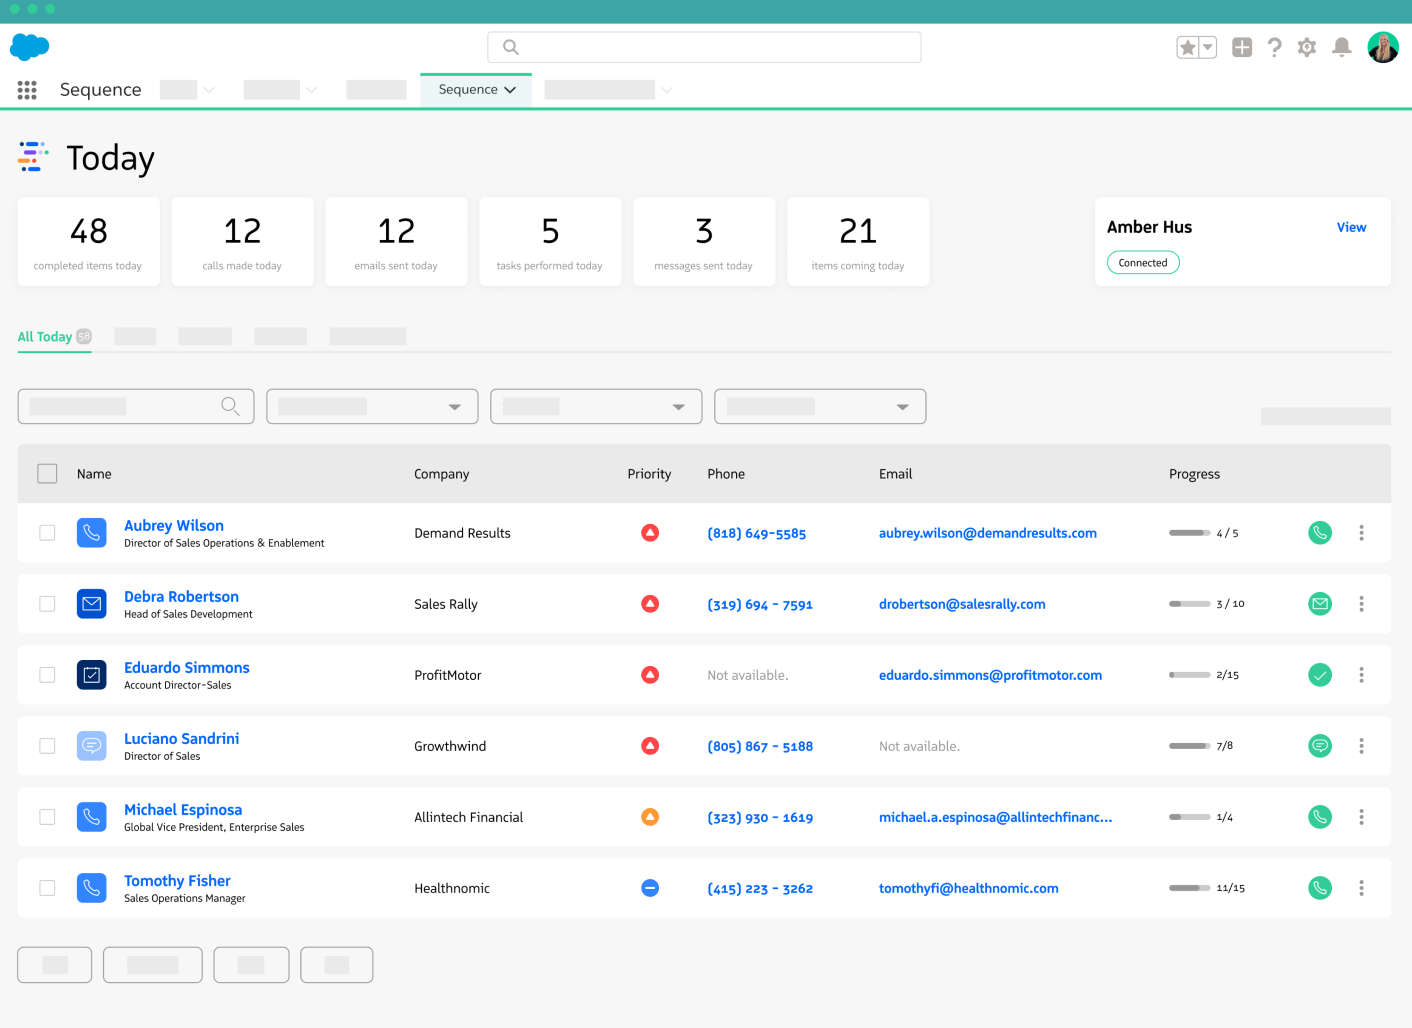Viewport: 1412px width, 1028px height.
Task: Select the Michael Espinosa row checkbox
Action: pyautogui.click(x=47, y=817)
